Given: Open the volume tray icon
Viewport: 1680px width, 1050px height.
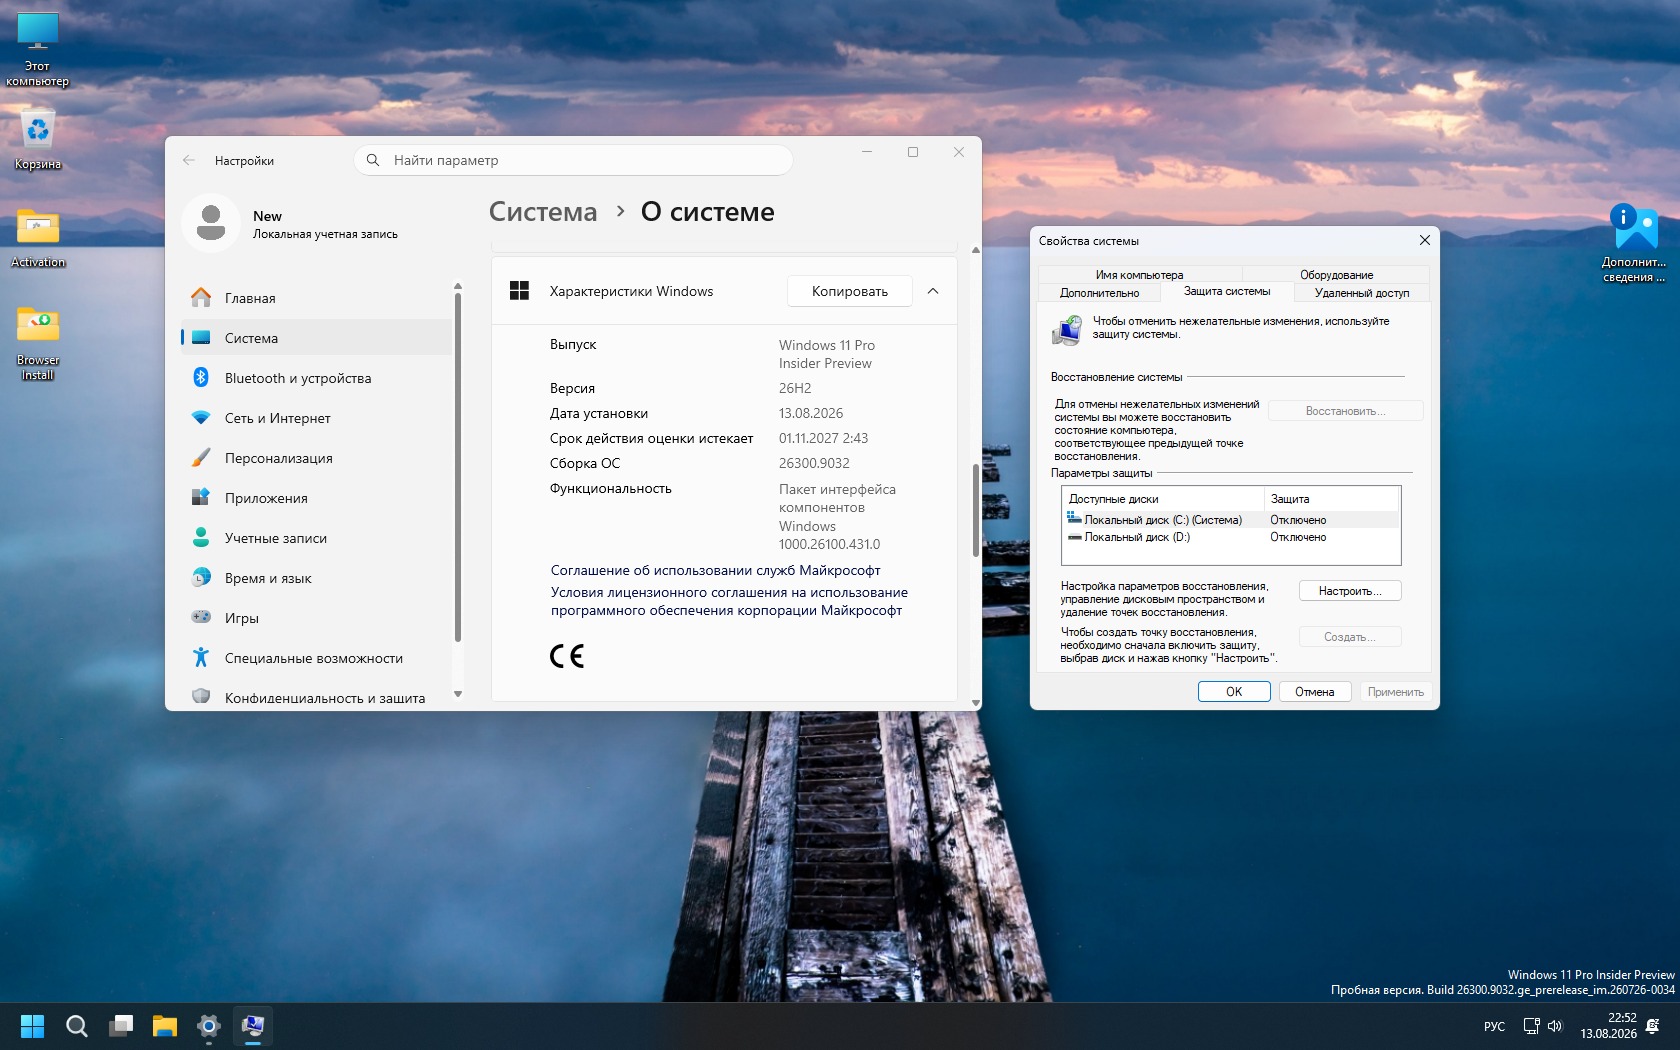Looking at the screenshot, I should (1555, 1026).
